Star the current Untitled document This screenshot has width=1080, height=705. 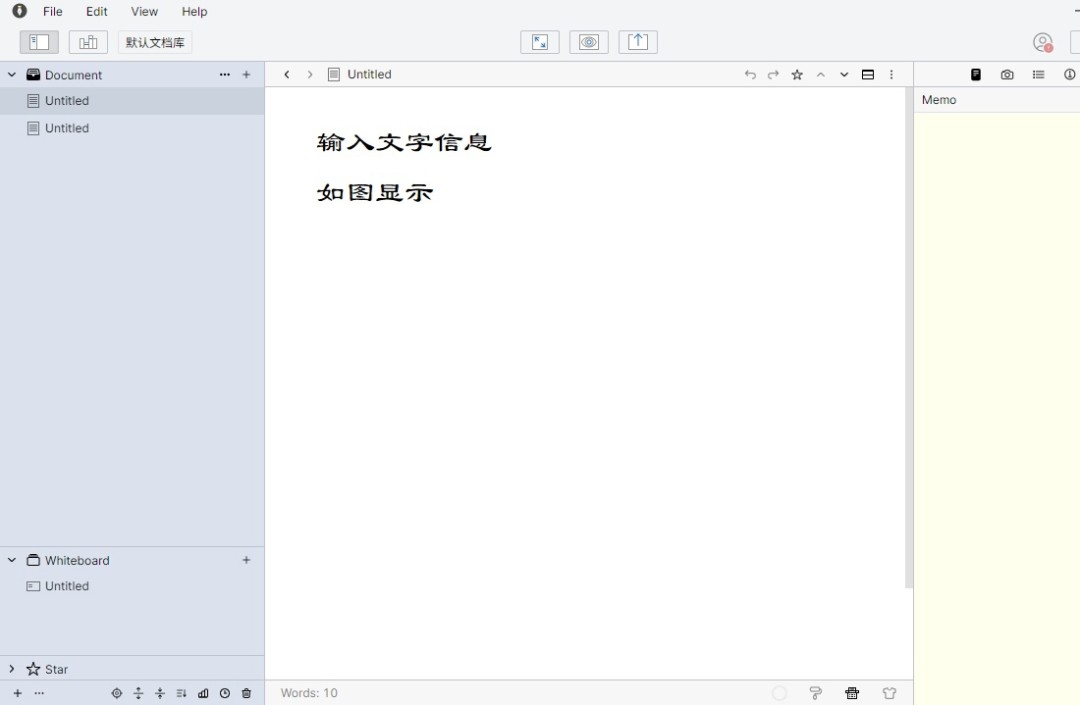pyautogui.click(x=796, y=74)
